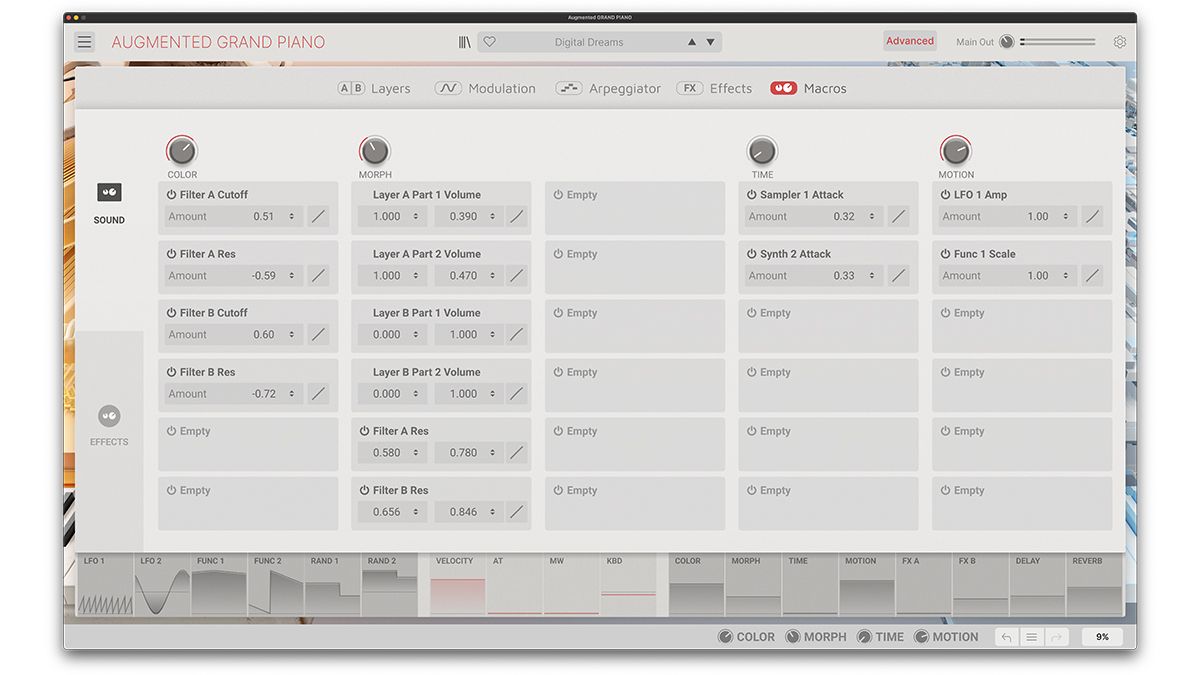Open the hamburger main menu
Viewport: 1200px width, 675px height.
(85, 42)
